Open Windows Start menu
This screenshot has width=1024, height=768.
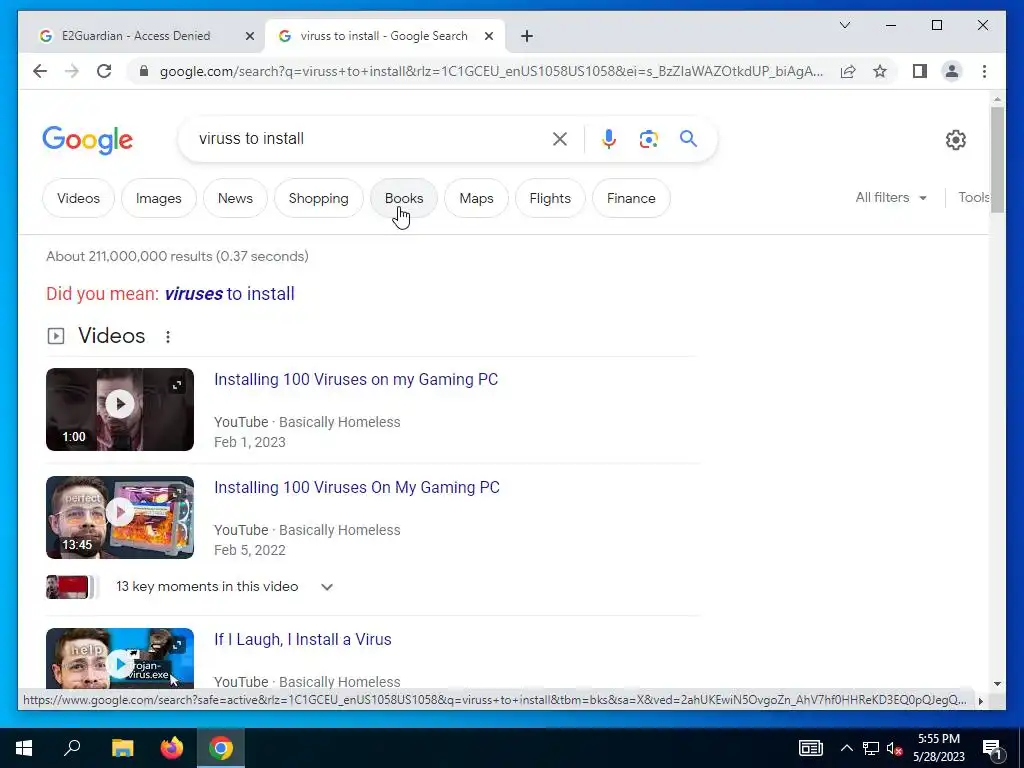click(x=24, y=748)
